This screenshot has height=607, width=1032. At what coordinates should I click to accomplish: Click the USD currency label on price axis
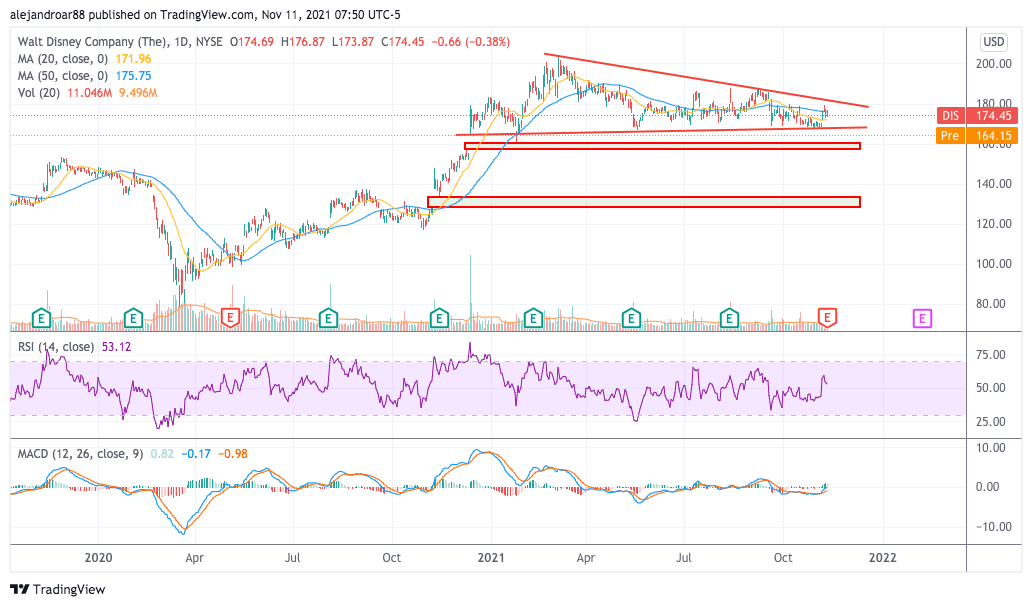[993, 42]
